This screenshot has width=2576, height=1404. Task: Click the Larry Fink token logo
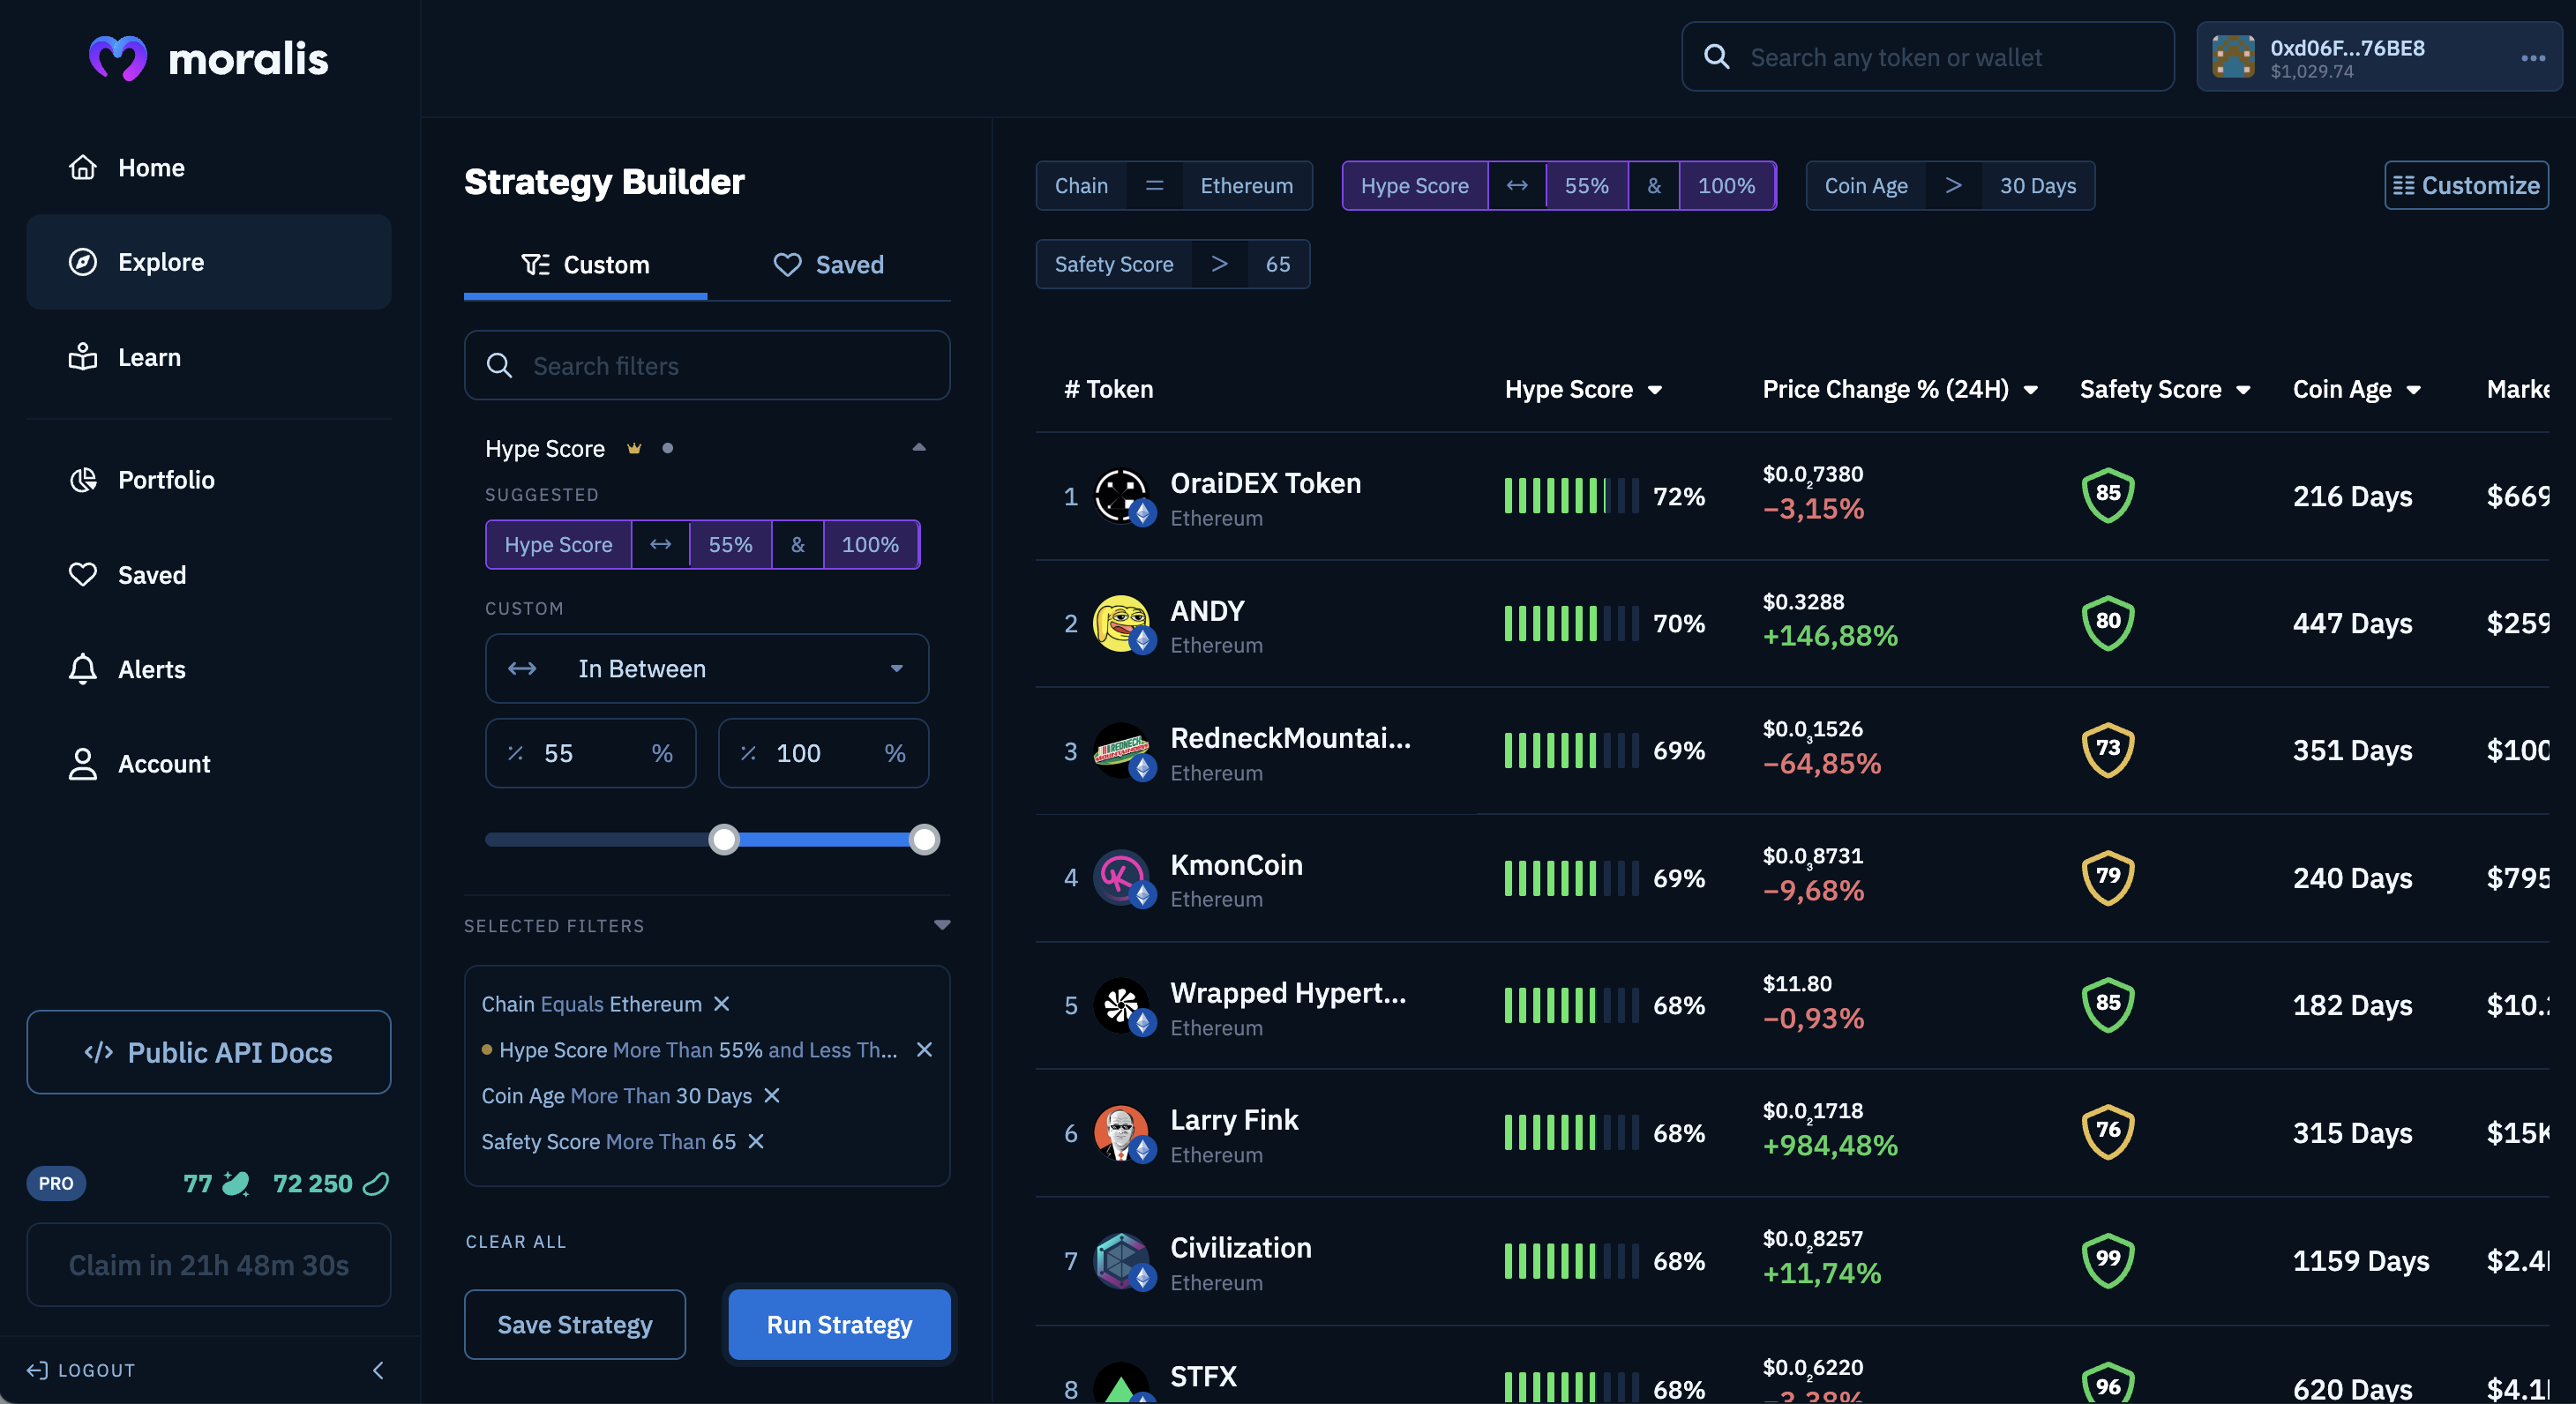[1121, 1132]
